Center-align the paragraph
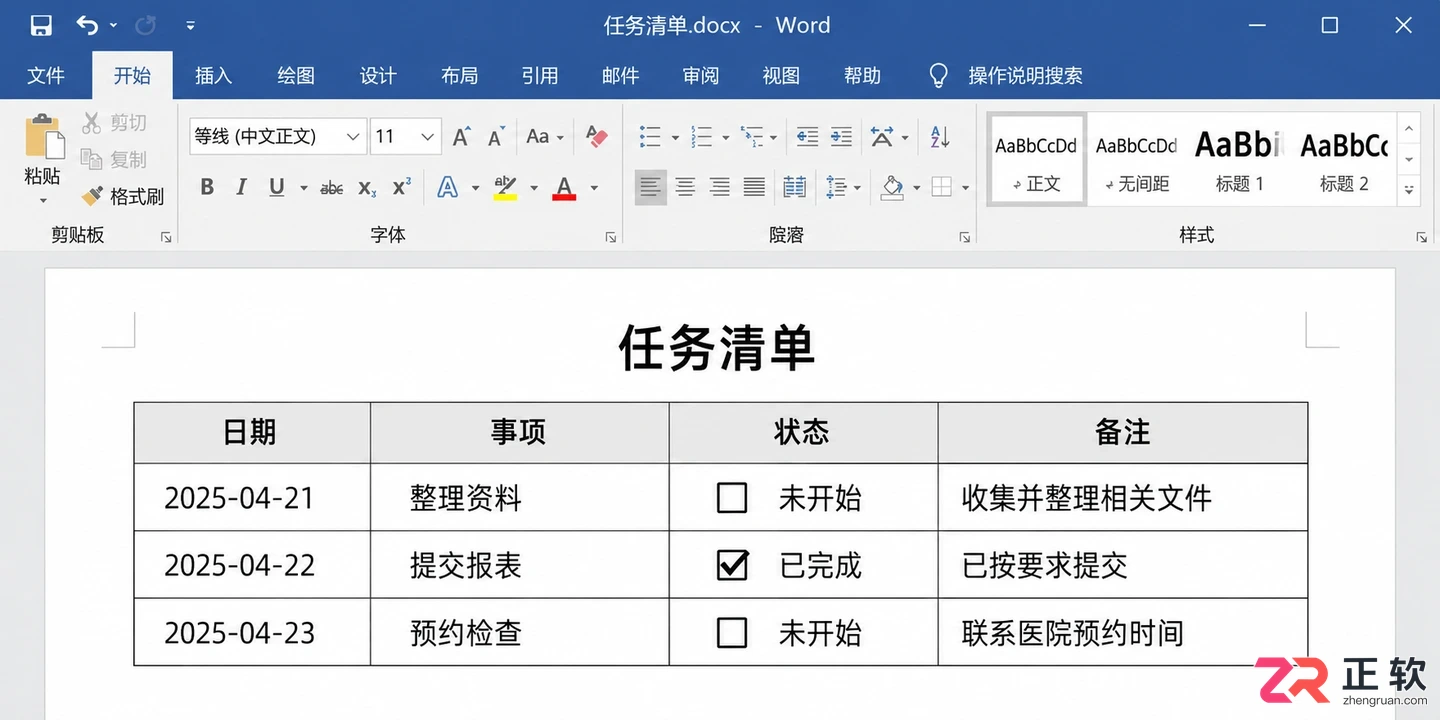1440x720 pixels. click(x=685, y=187)
